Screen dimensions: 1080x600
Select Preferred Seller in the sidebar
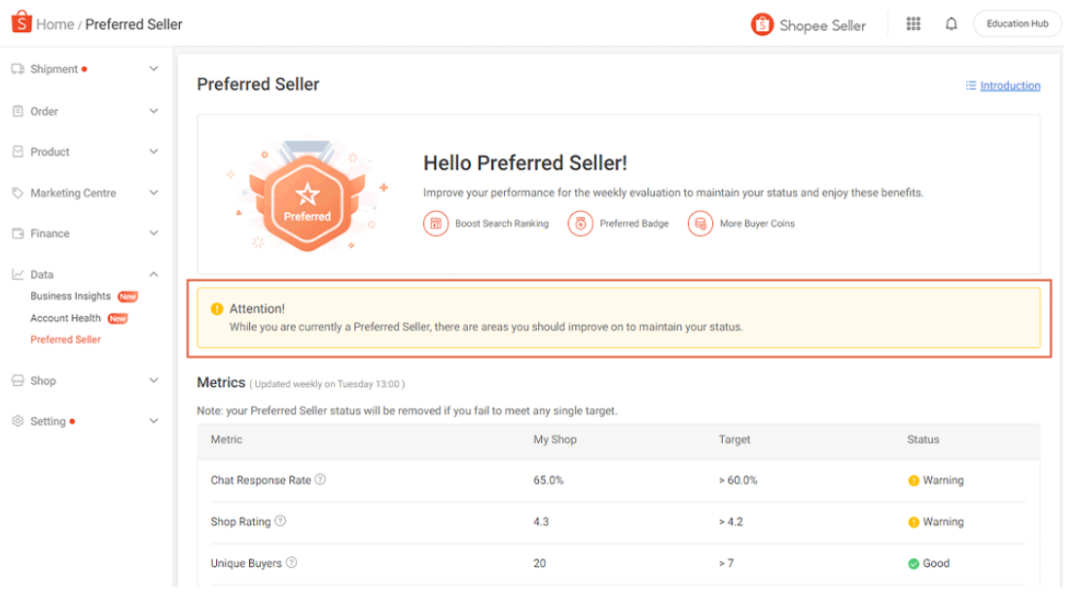click(65, 340)
